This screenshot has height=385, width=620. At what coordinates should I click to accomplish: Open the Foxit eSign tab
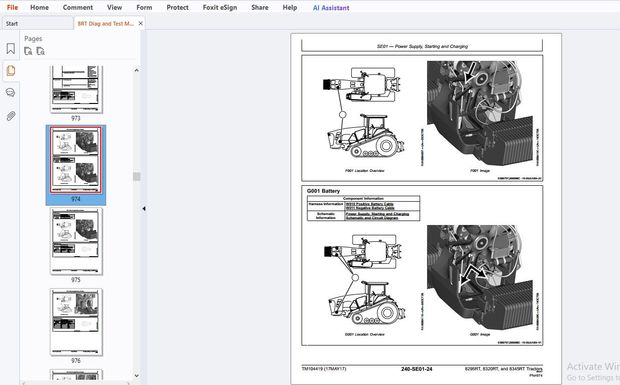[x=220, y=7]
